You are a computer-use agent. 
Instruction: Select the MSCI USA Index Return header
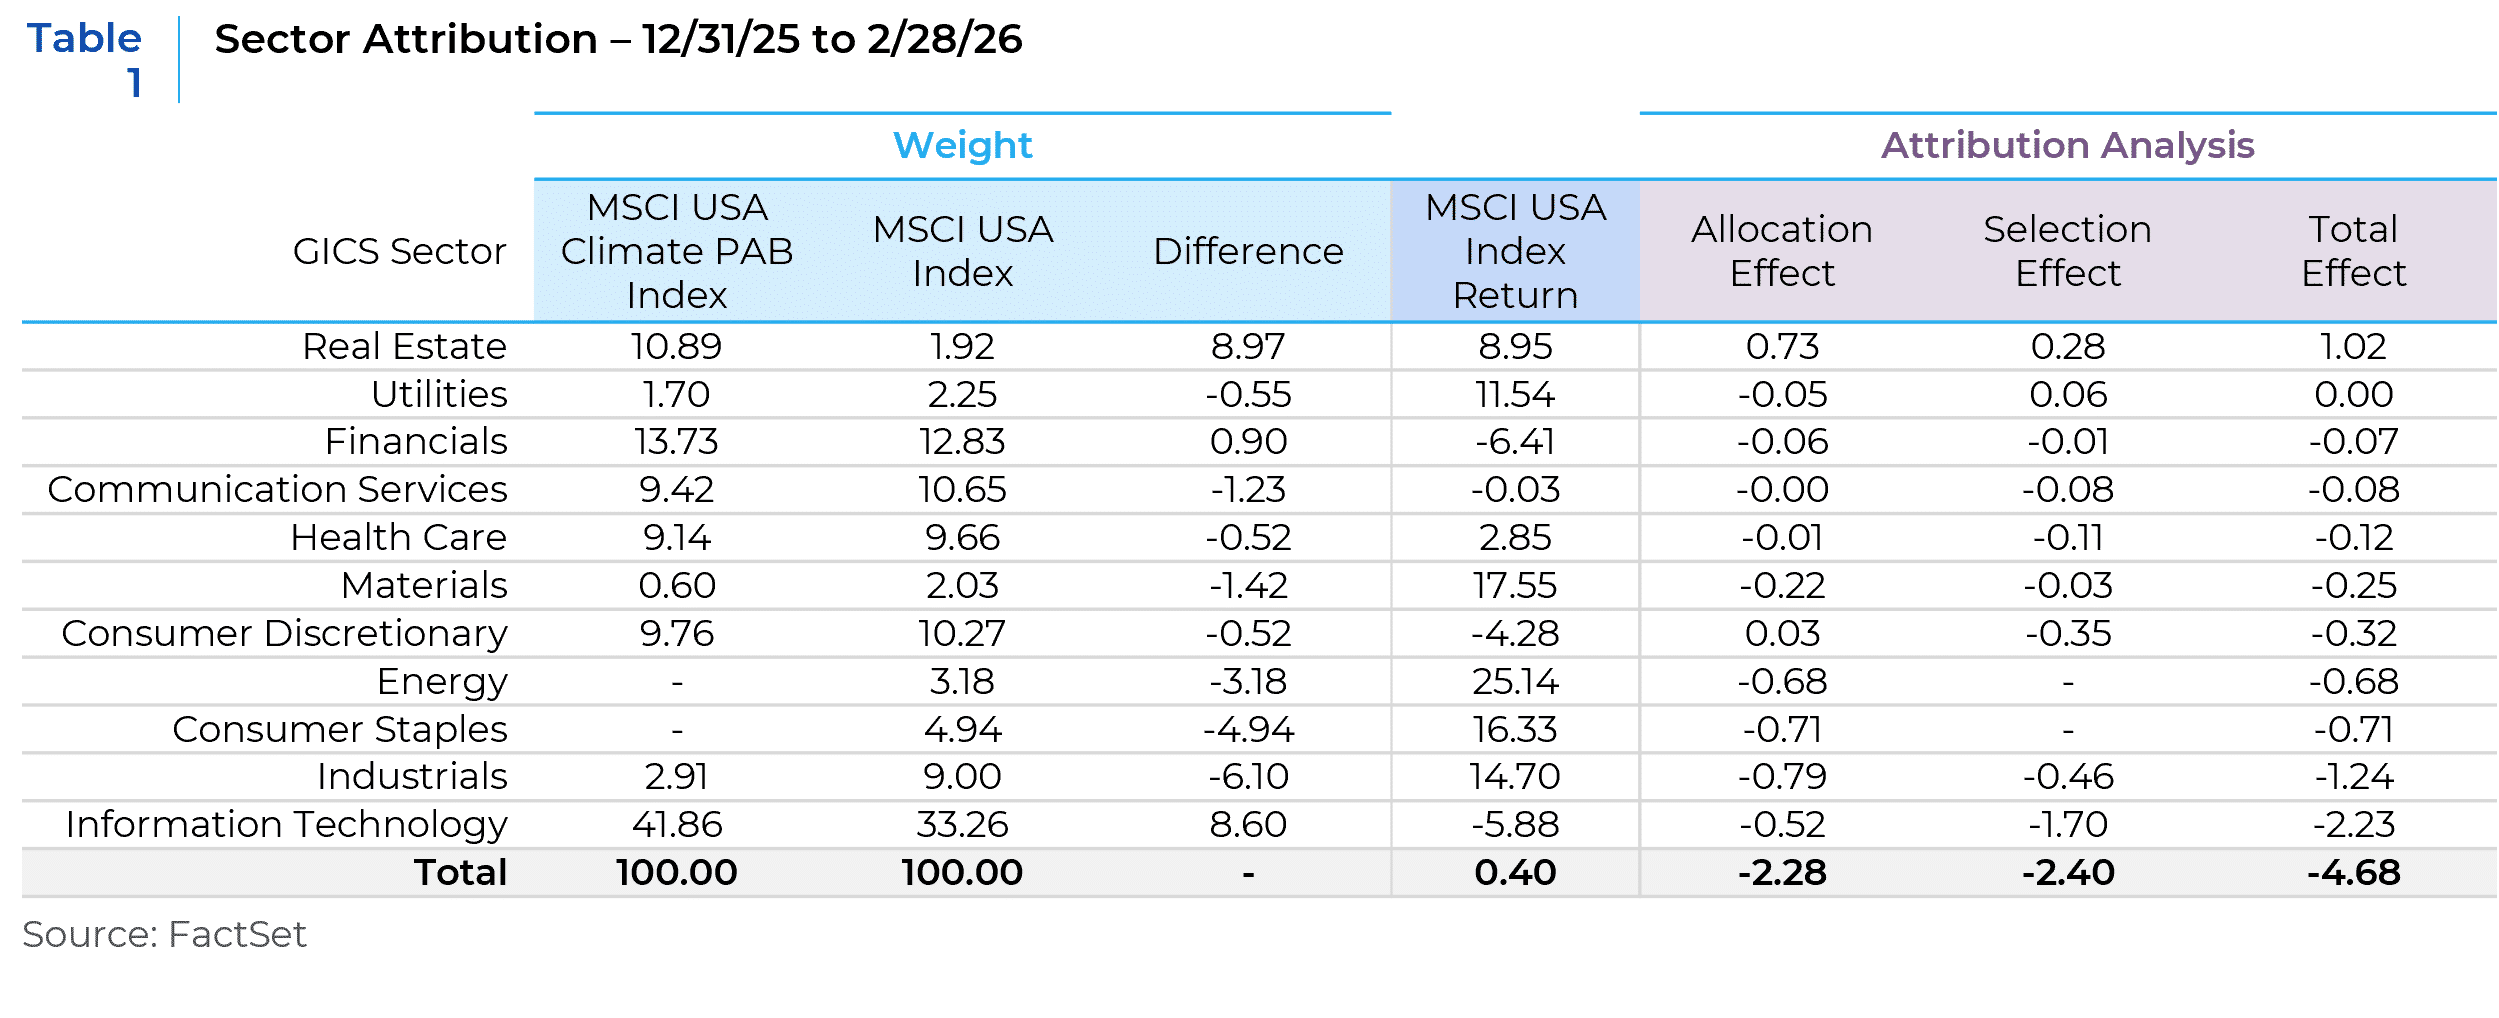1515,252
